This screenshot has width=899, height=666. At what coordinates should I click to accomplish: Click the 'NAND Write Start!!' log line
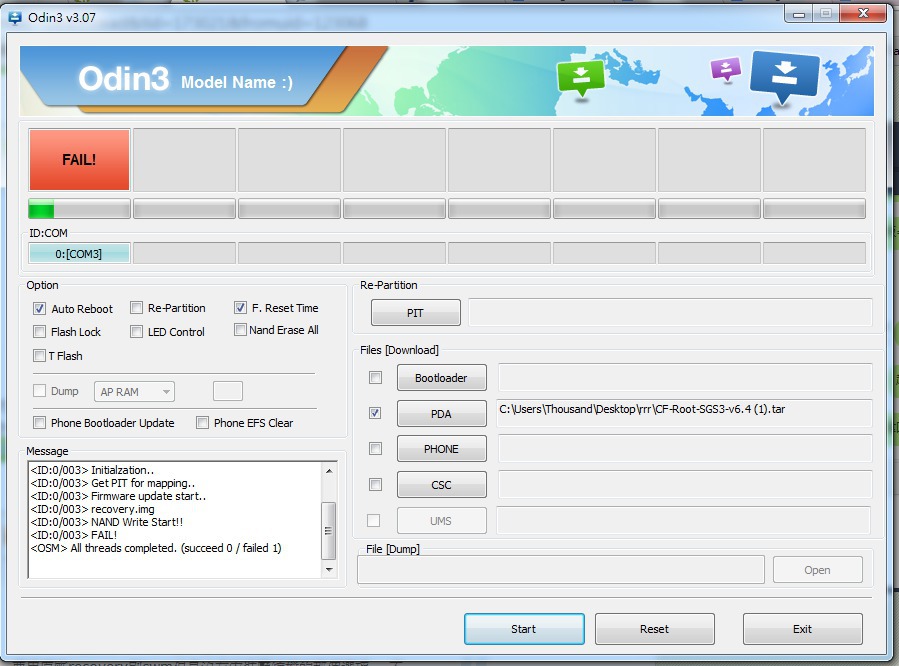[x=107, y=522]
